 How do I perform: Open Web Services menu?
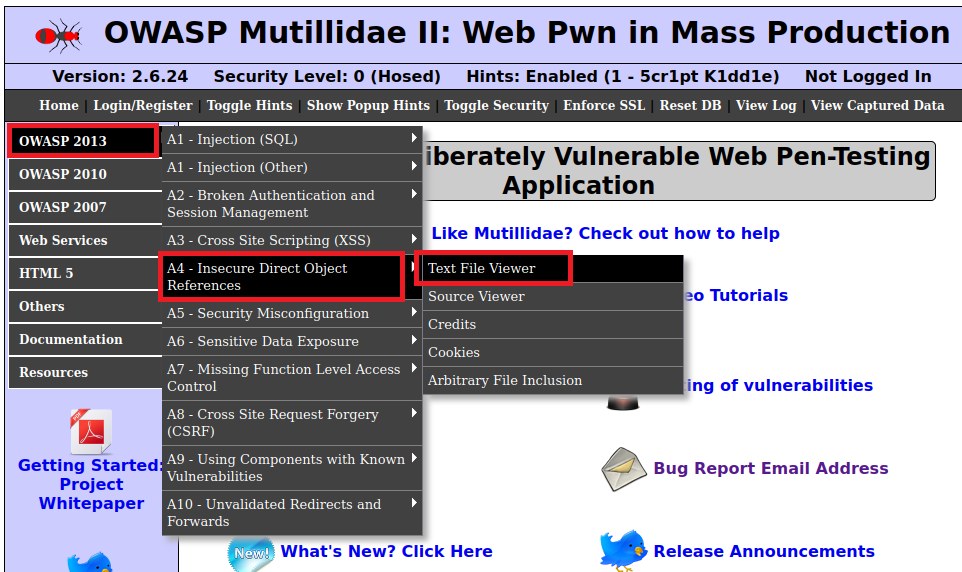pos(85,241)
